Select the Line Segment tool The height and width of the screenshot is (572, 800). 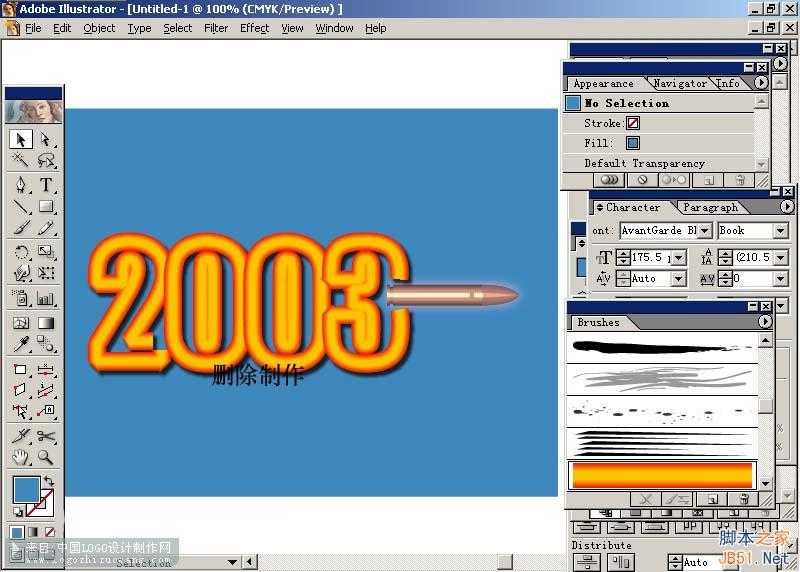21,206
